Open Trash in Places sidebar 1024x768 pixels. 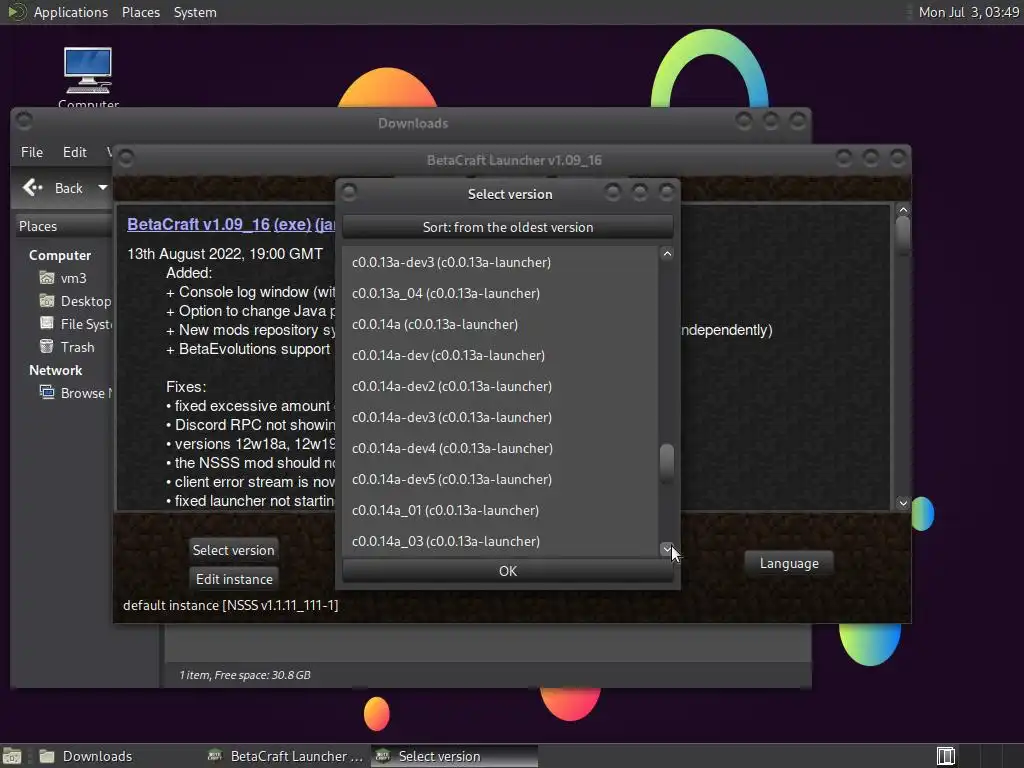(67, 347)
